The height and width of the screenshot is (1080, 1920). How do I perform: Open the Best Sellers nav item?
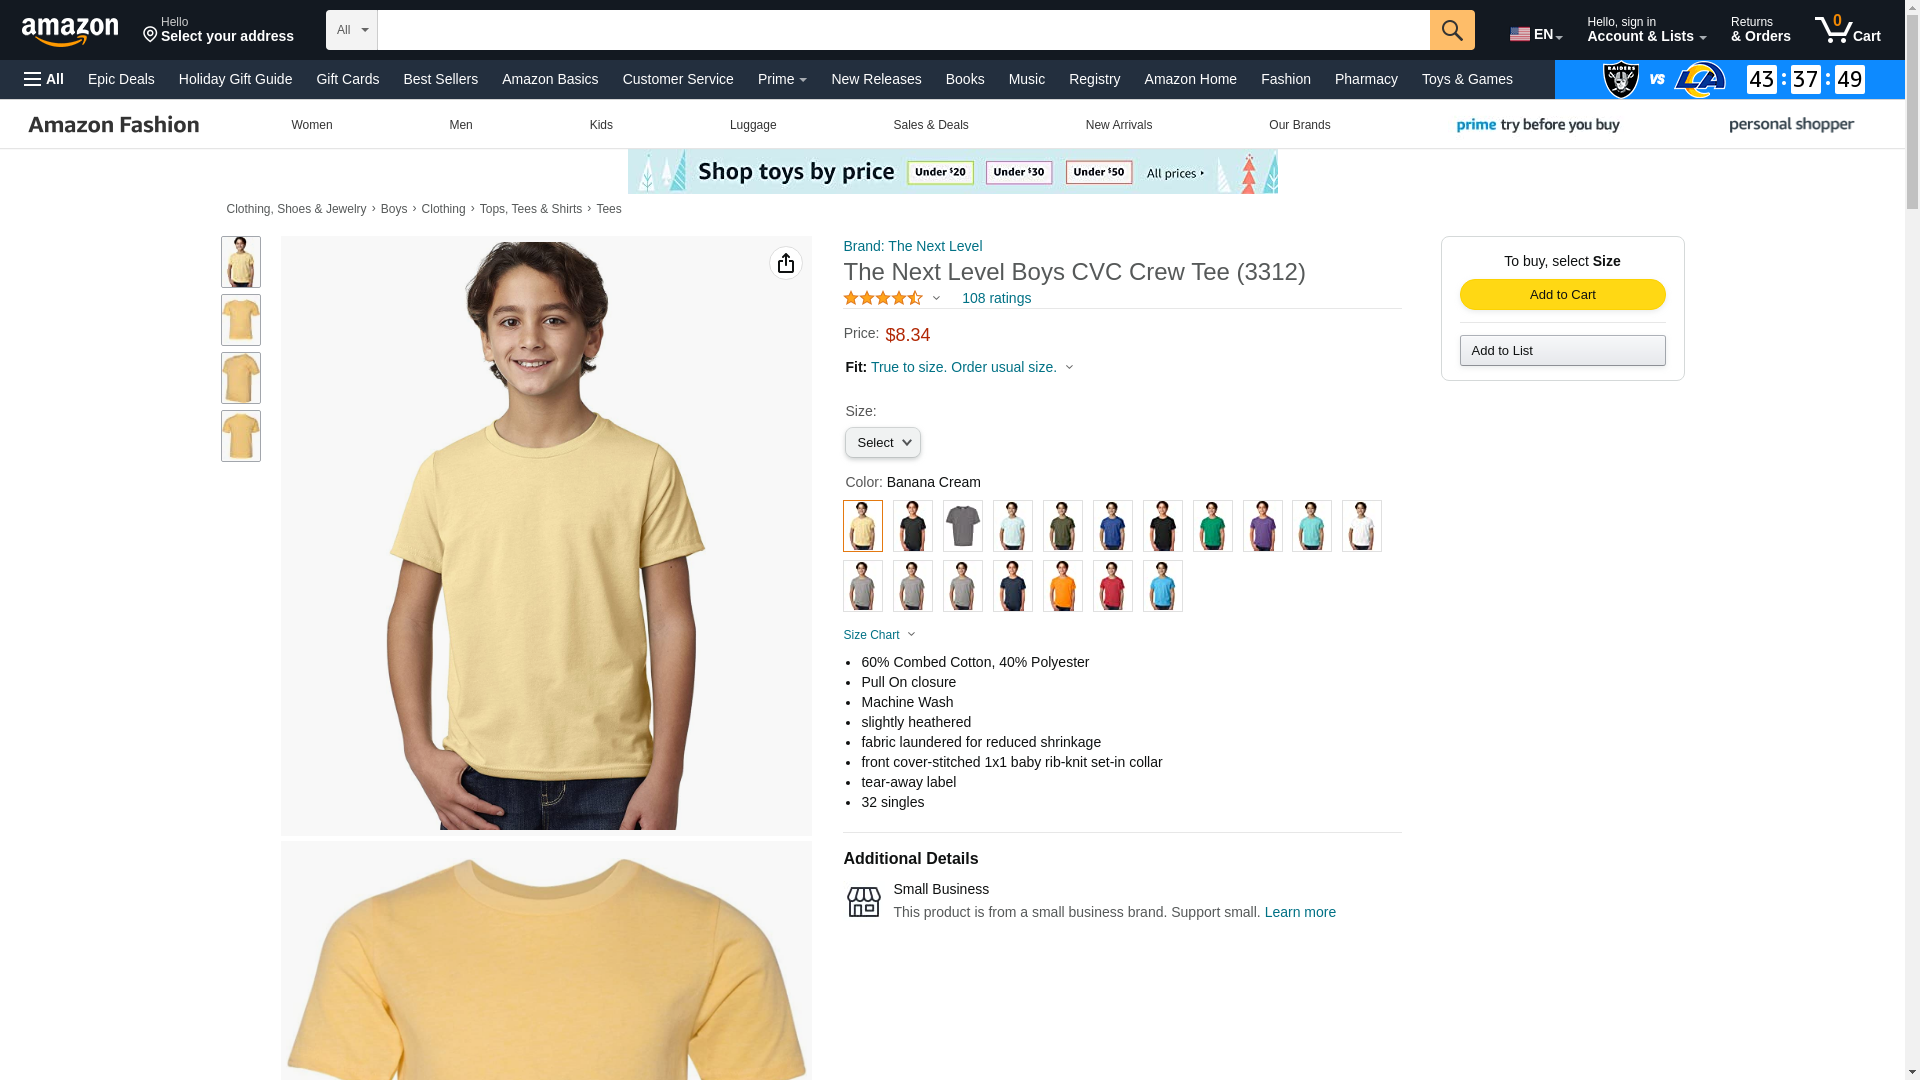click(440, 79)
